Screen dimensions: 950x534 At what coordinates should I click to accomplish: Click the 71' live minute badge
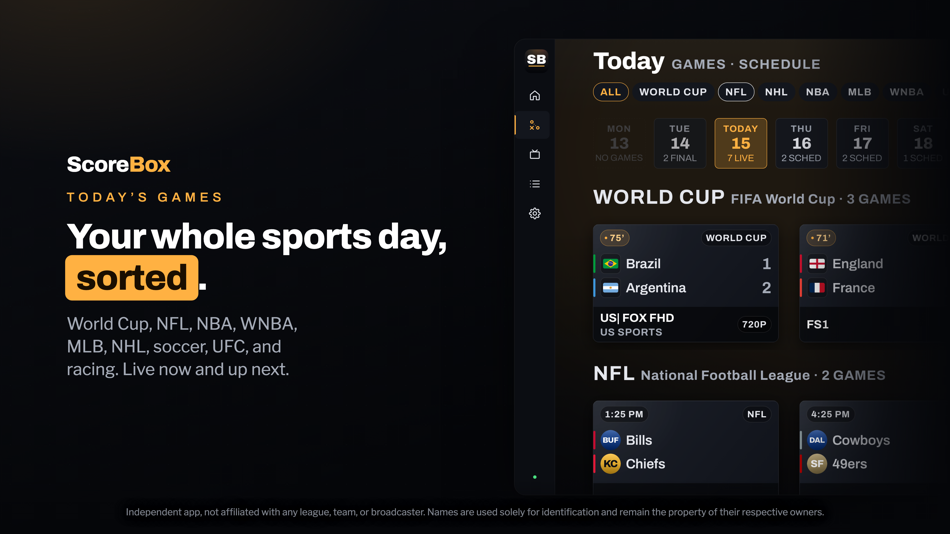[x=821, y=238]
